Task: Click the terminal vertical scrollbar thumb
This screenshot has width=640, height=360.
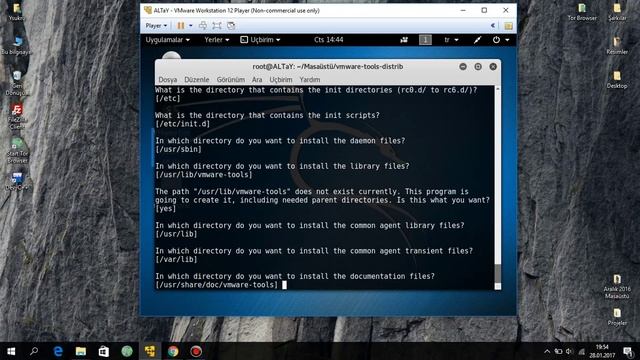Action: [x=498, y=273]
